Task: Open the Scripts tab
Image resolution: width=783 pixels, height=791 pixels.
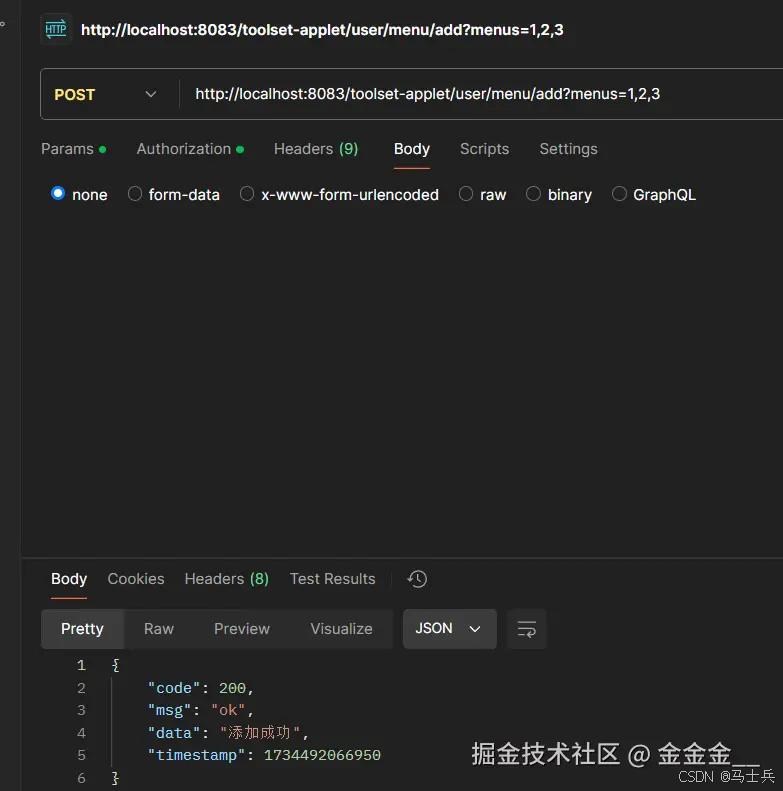Action: (x=484, y=149)
